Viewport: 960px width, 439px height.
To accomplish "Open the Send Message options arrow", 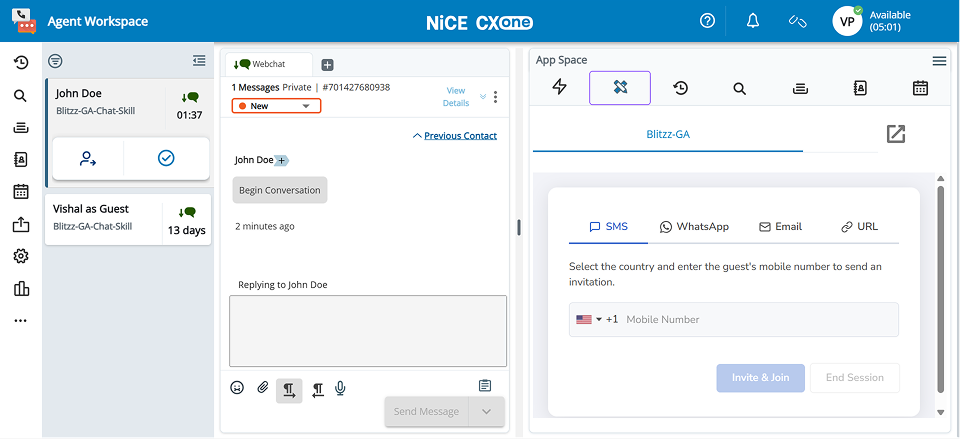I will (487, 411).
